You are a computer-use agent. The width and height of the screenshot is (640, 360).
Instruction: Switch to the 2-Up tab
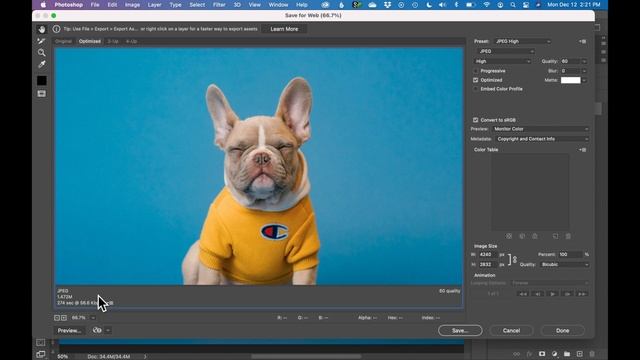point(113,41)
